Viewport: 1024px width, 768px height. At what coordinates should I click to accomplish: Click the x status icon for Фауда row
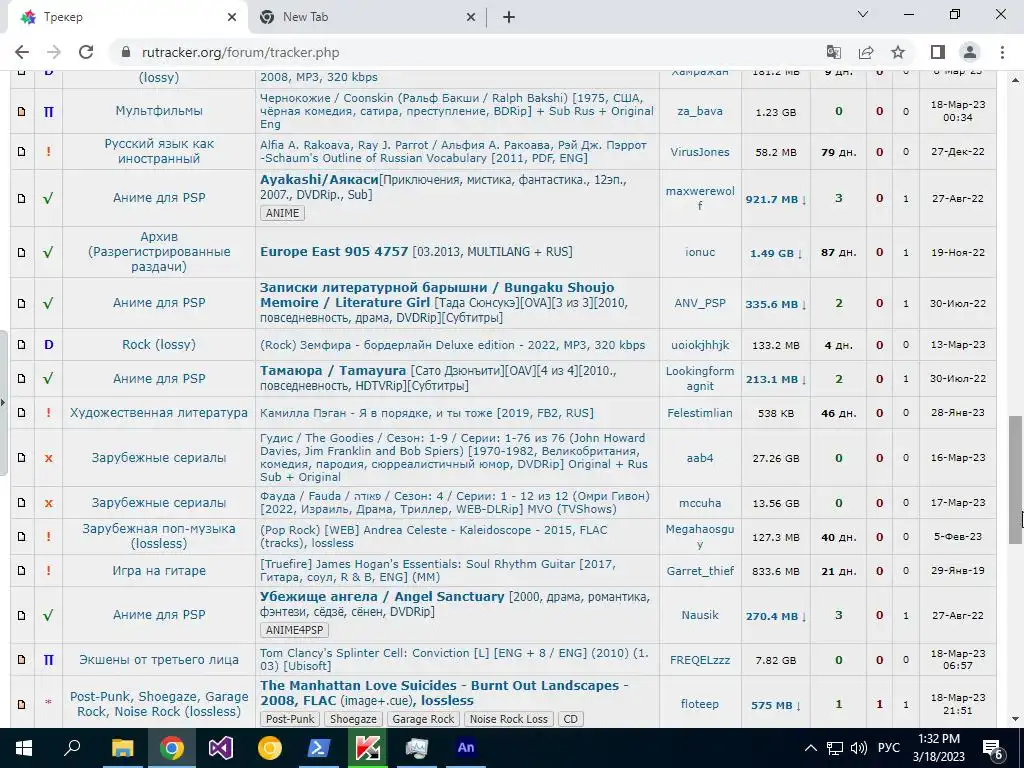click(x=48, y=503)
